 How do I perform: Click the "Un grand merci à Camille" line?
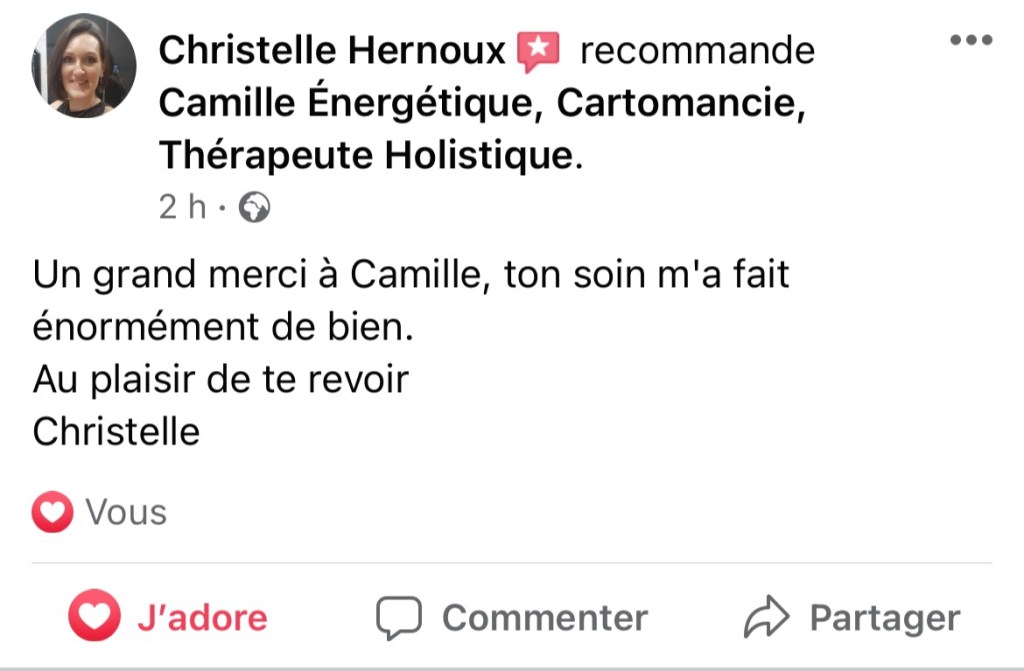coord(411,275)
